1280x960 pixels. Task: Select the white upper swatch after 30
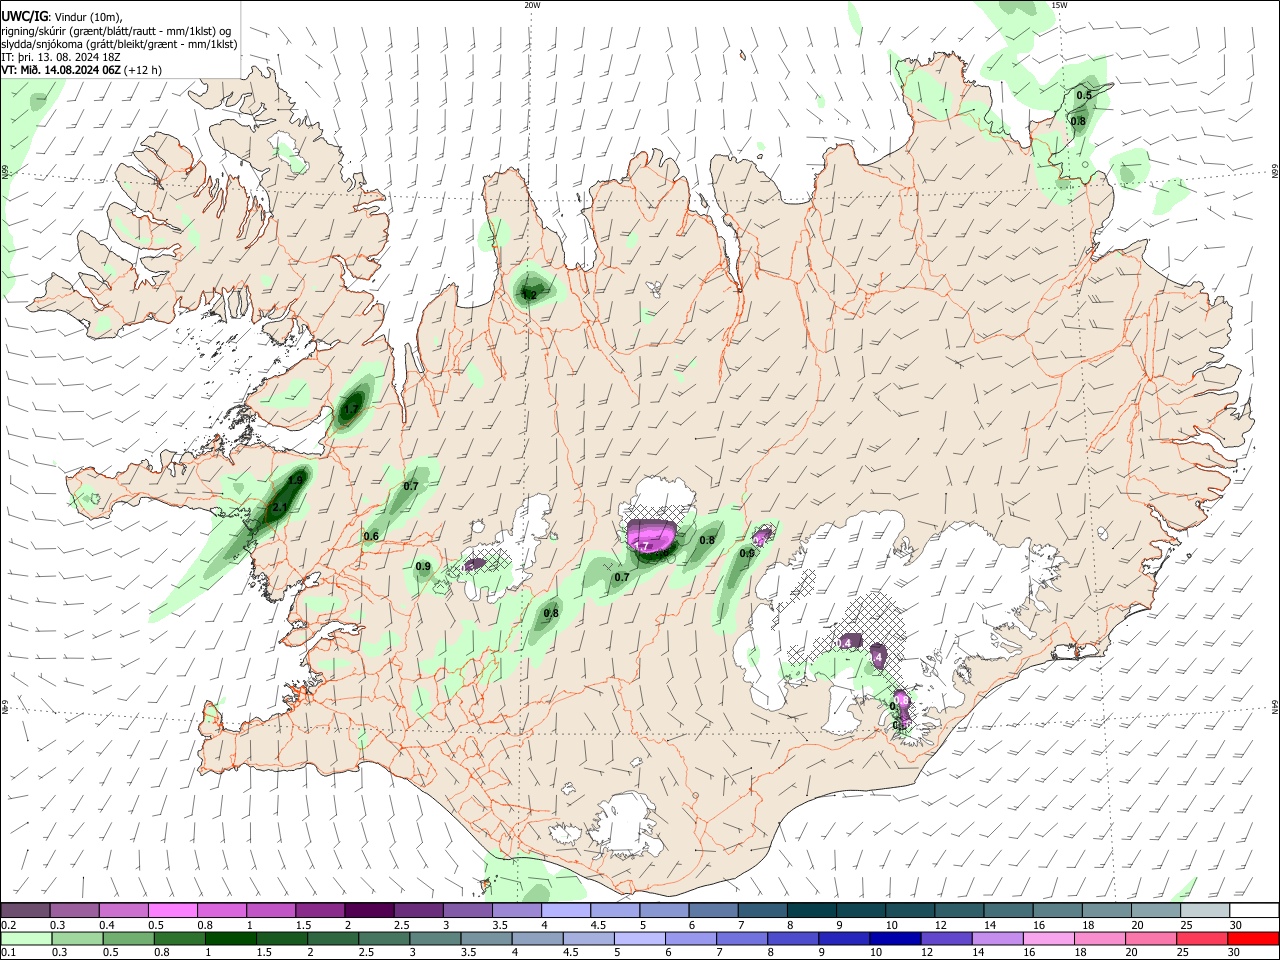pyautogui.click(x=1253, y=910)
